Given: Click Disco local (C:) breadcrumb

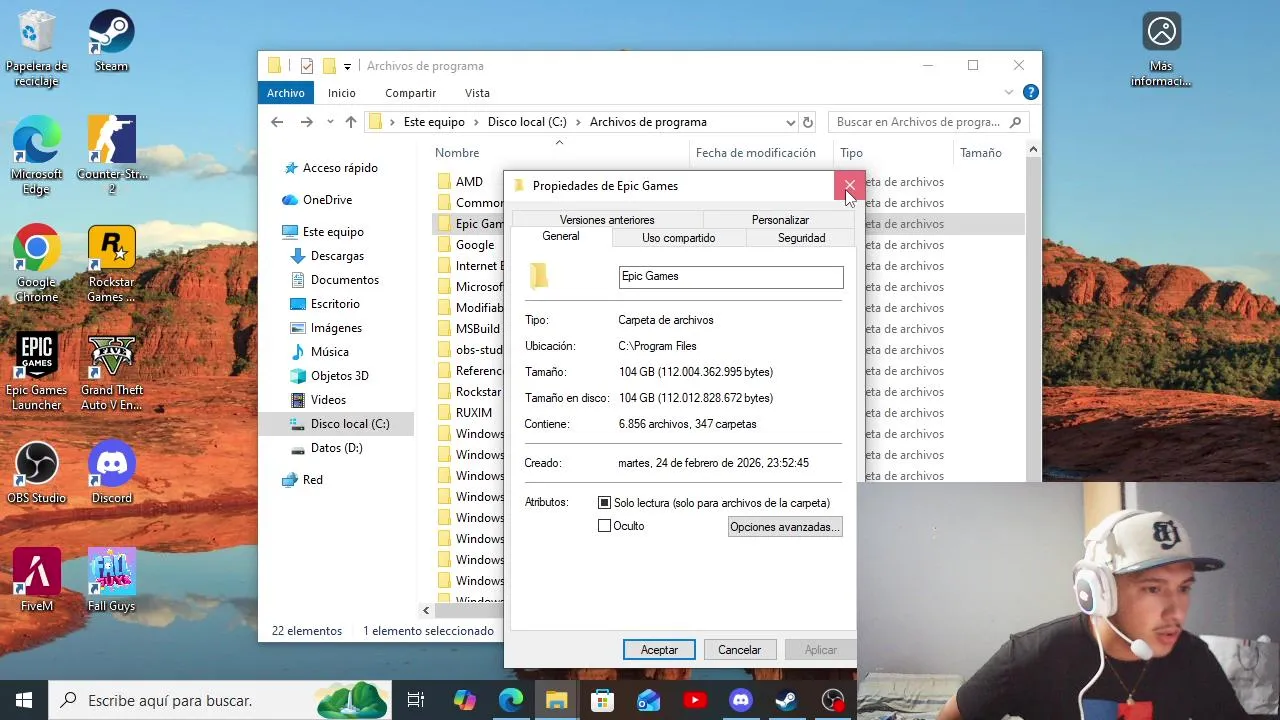Looking at the screenshot, I should (x=527, y=122).
